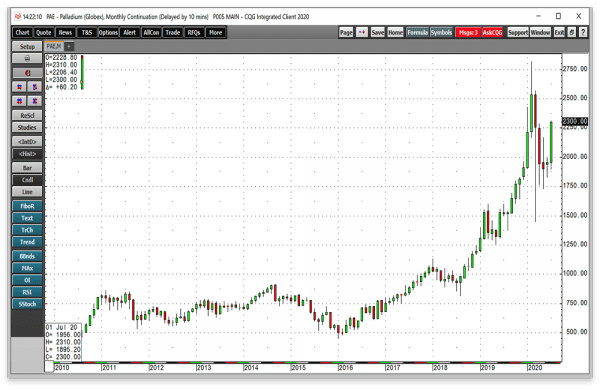Add the SStoch slow stochastic study
Screen dimensions: 600x390
click(27, 304)
